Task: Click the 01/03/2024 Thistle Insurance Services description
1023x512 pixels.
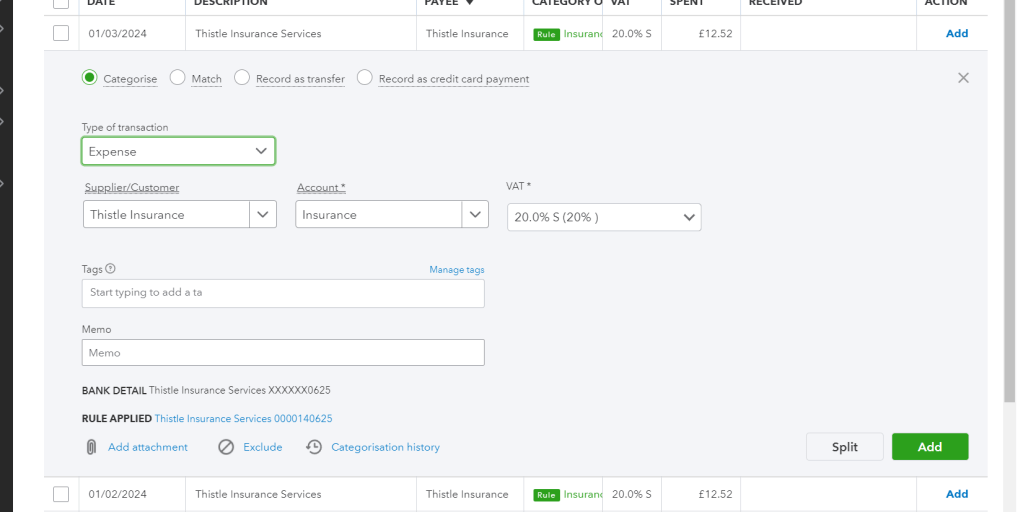Action: [x=258, y=33]
